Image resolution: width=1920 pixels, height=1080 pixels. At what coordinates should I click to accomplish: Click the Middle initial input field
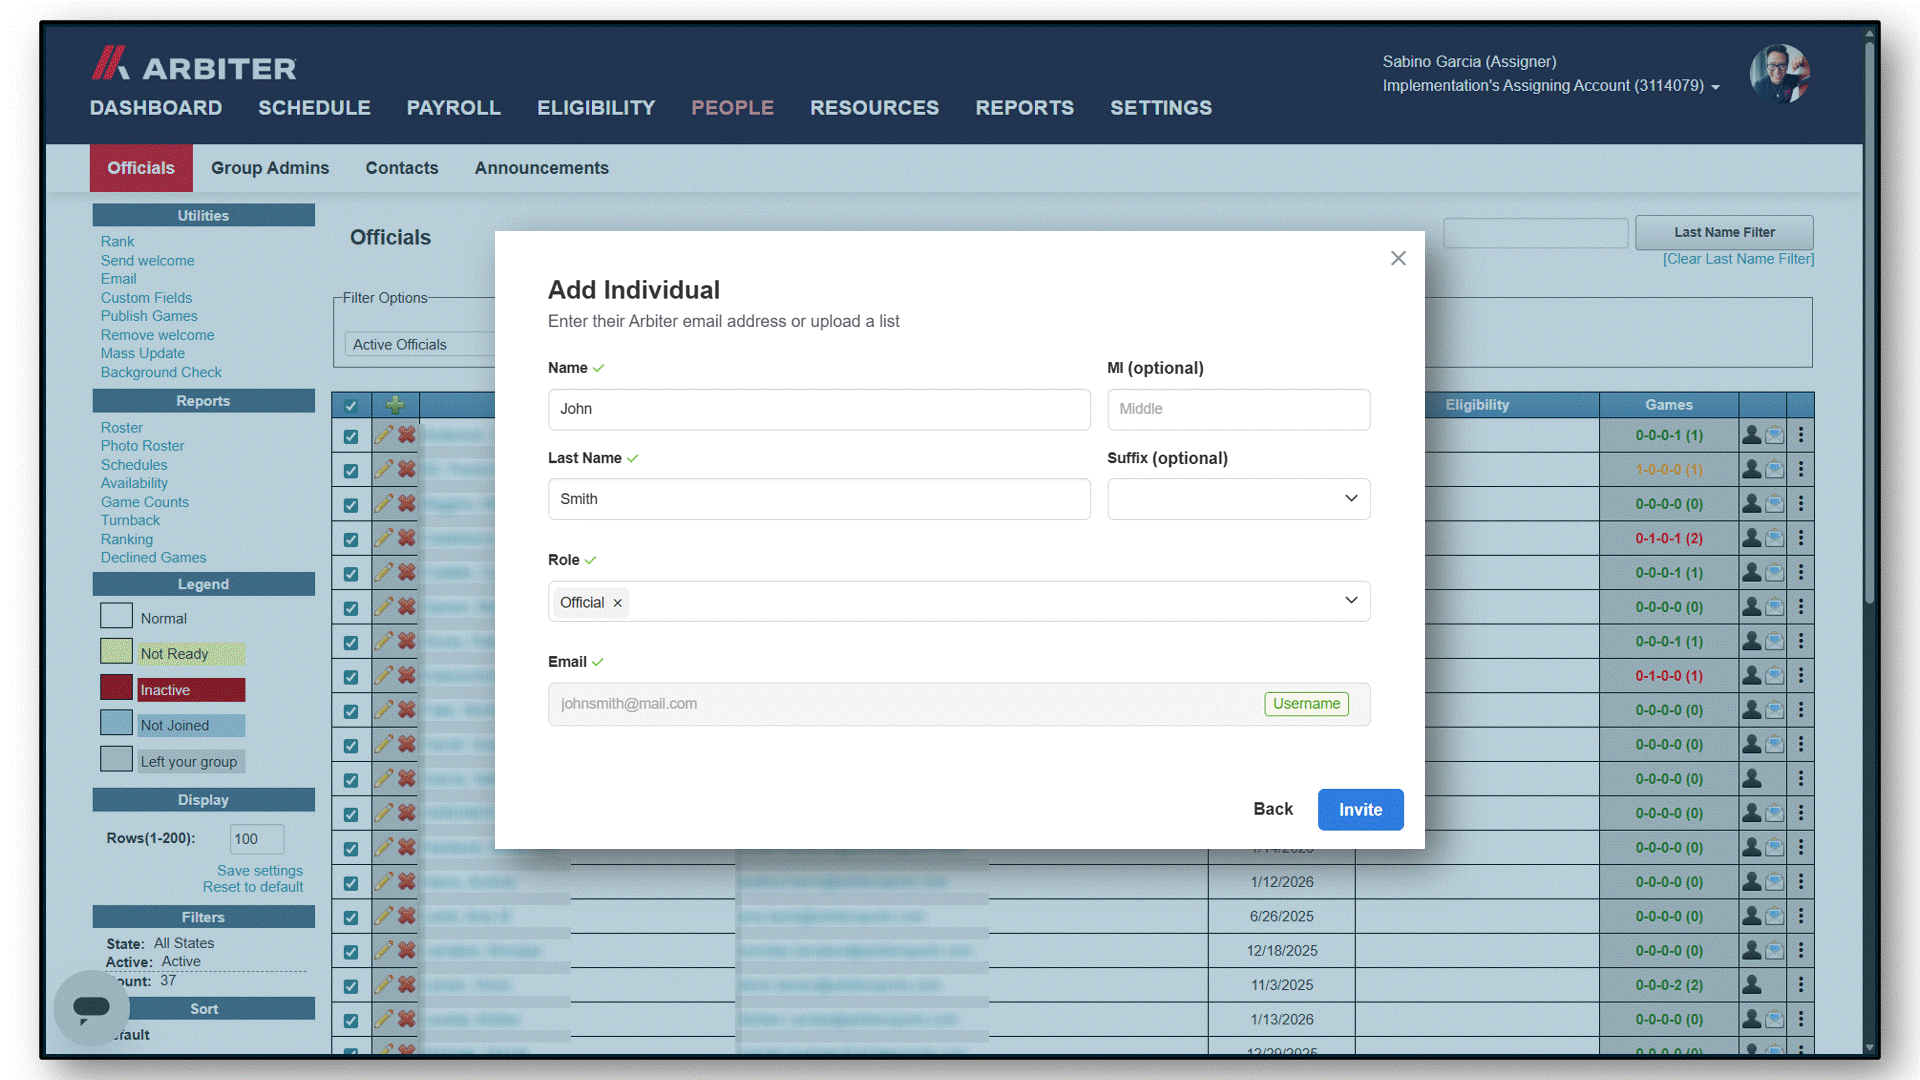1238,409
